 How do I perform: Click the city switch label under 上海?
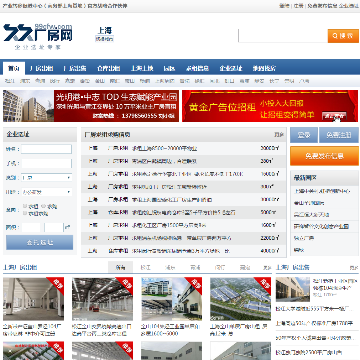(104, 39)
